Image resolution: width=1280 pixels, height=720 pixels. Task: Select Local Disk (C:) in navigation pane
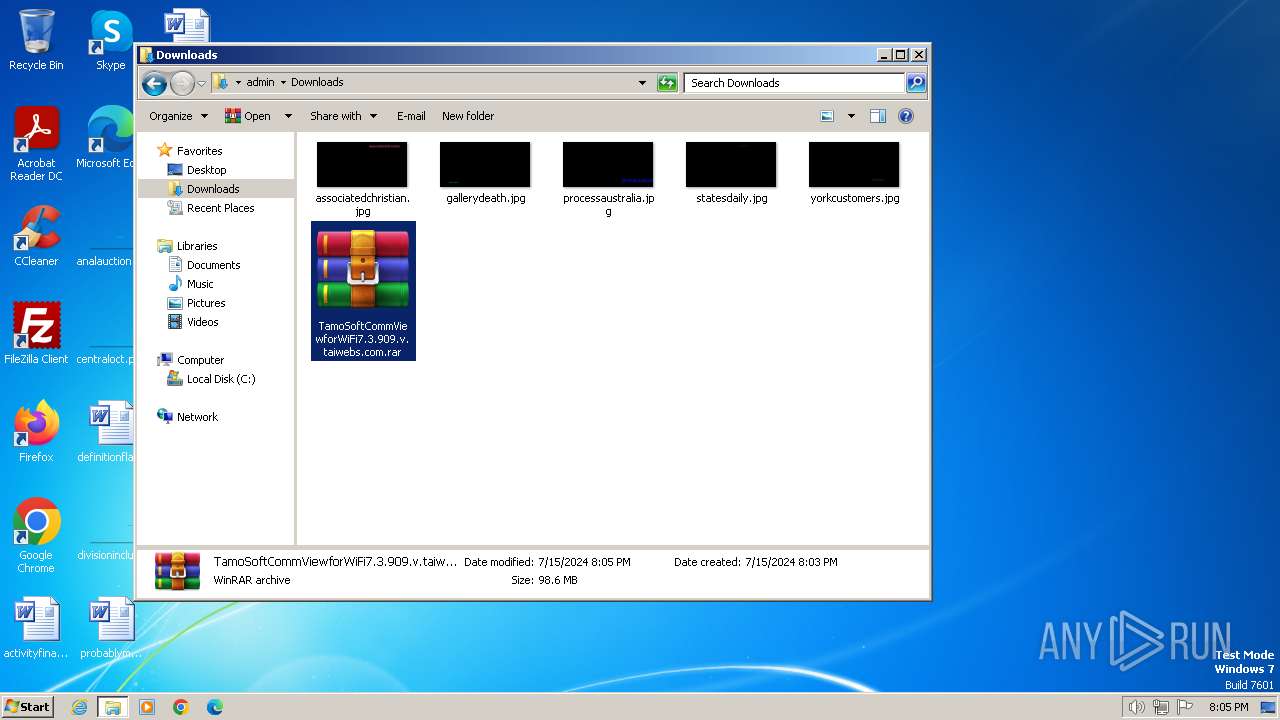[220, 379]
